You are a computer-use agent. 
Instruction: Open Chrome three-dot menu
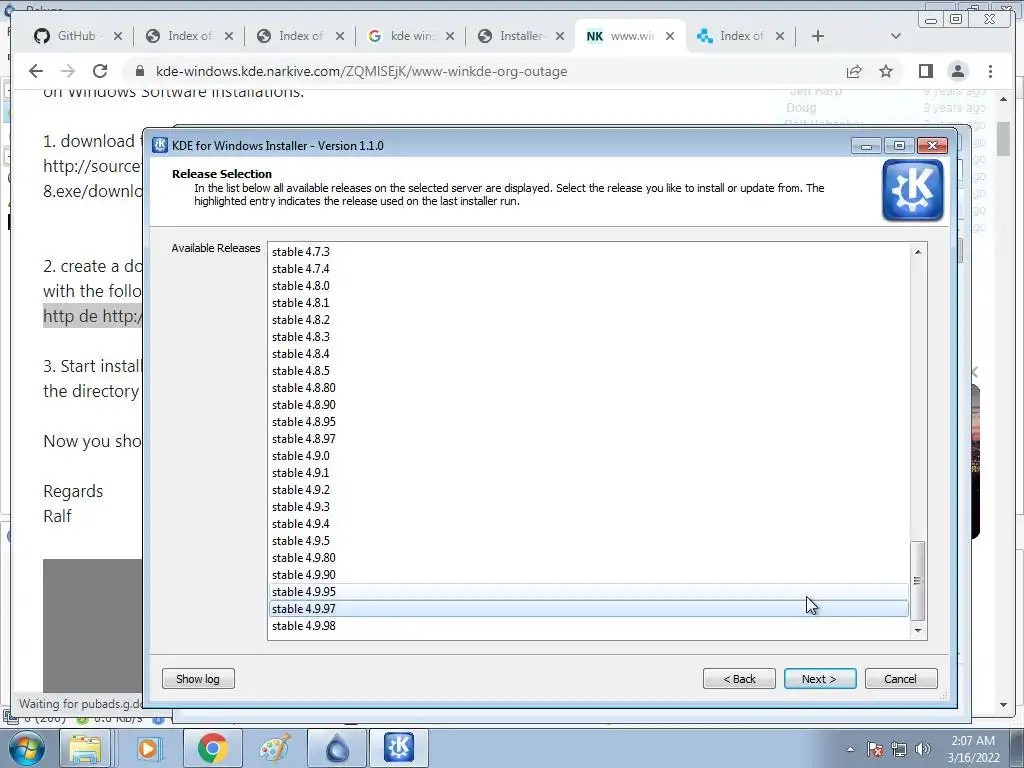tap(990, 71)
